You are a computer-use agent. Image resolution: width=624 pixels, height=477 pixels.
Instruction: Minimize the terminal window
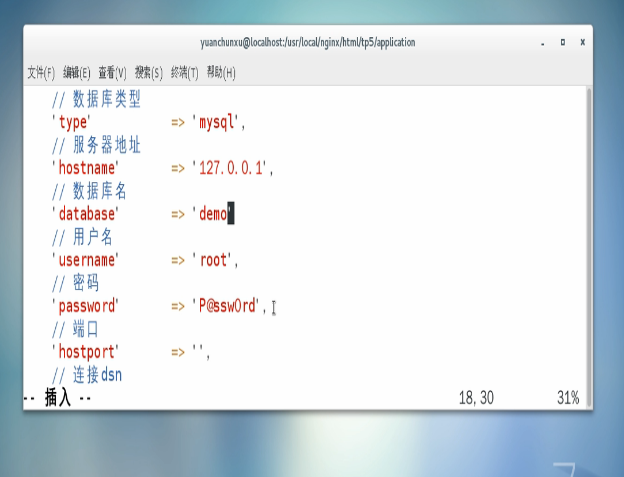tap(542, 43)
